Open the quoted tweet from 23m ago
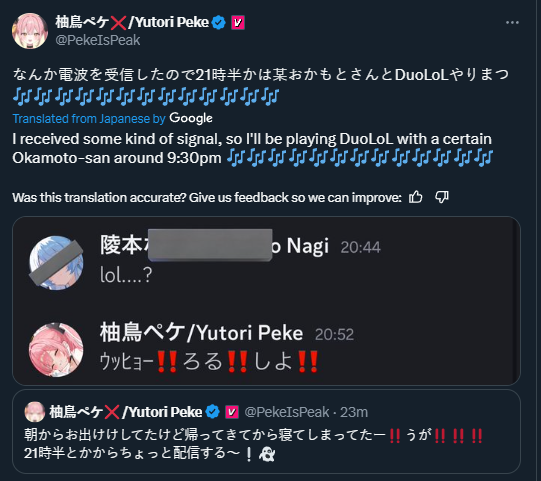This screenshot has width=541, height=481. (266, 432)
